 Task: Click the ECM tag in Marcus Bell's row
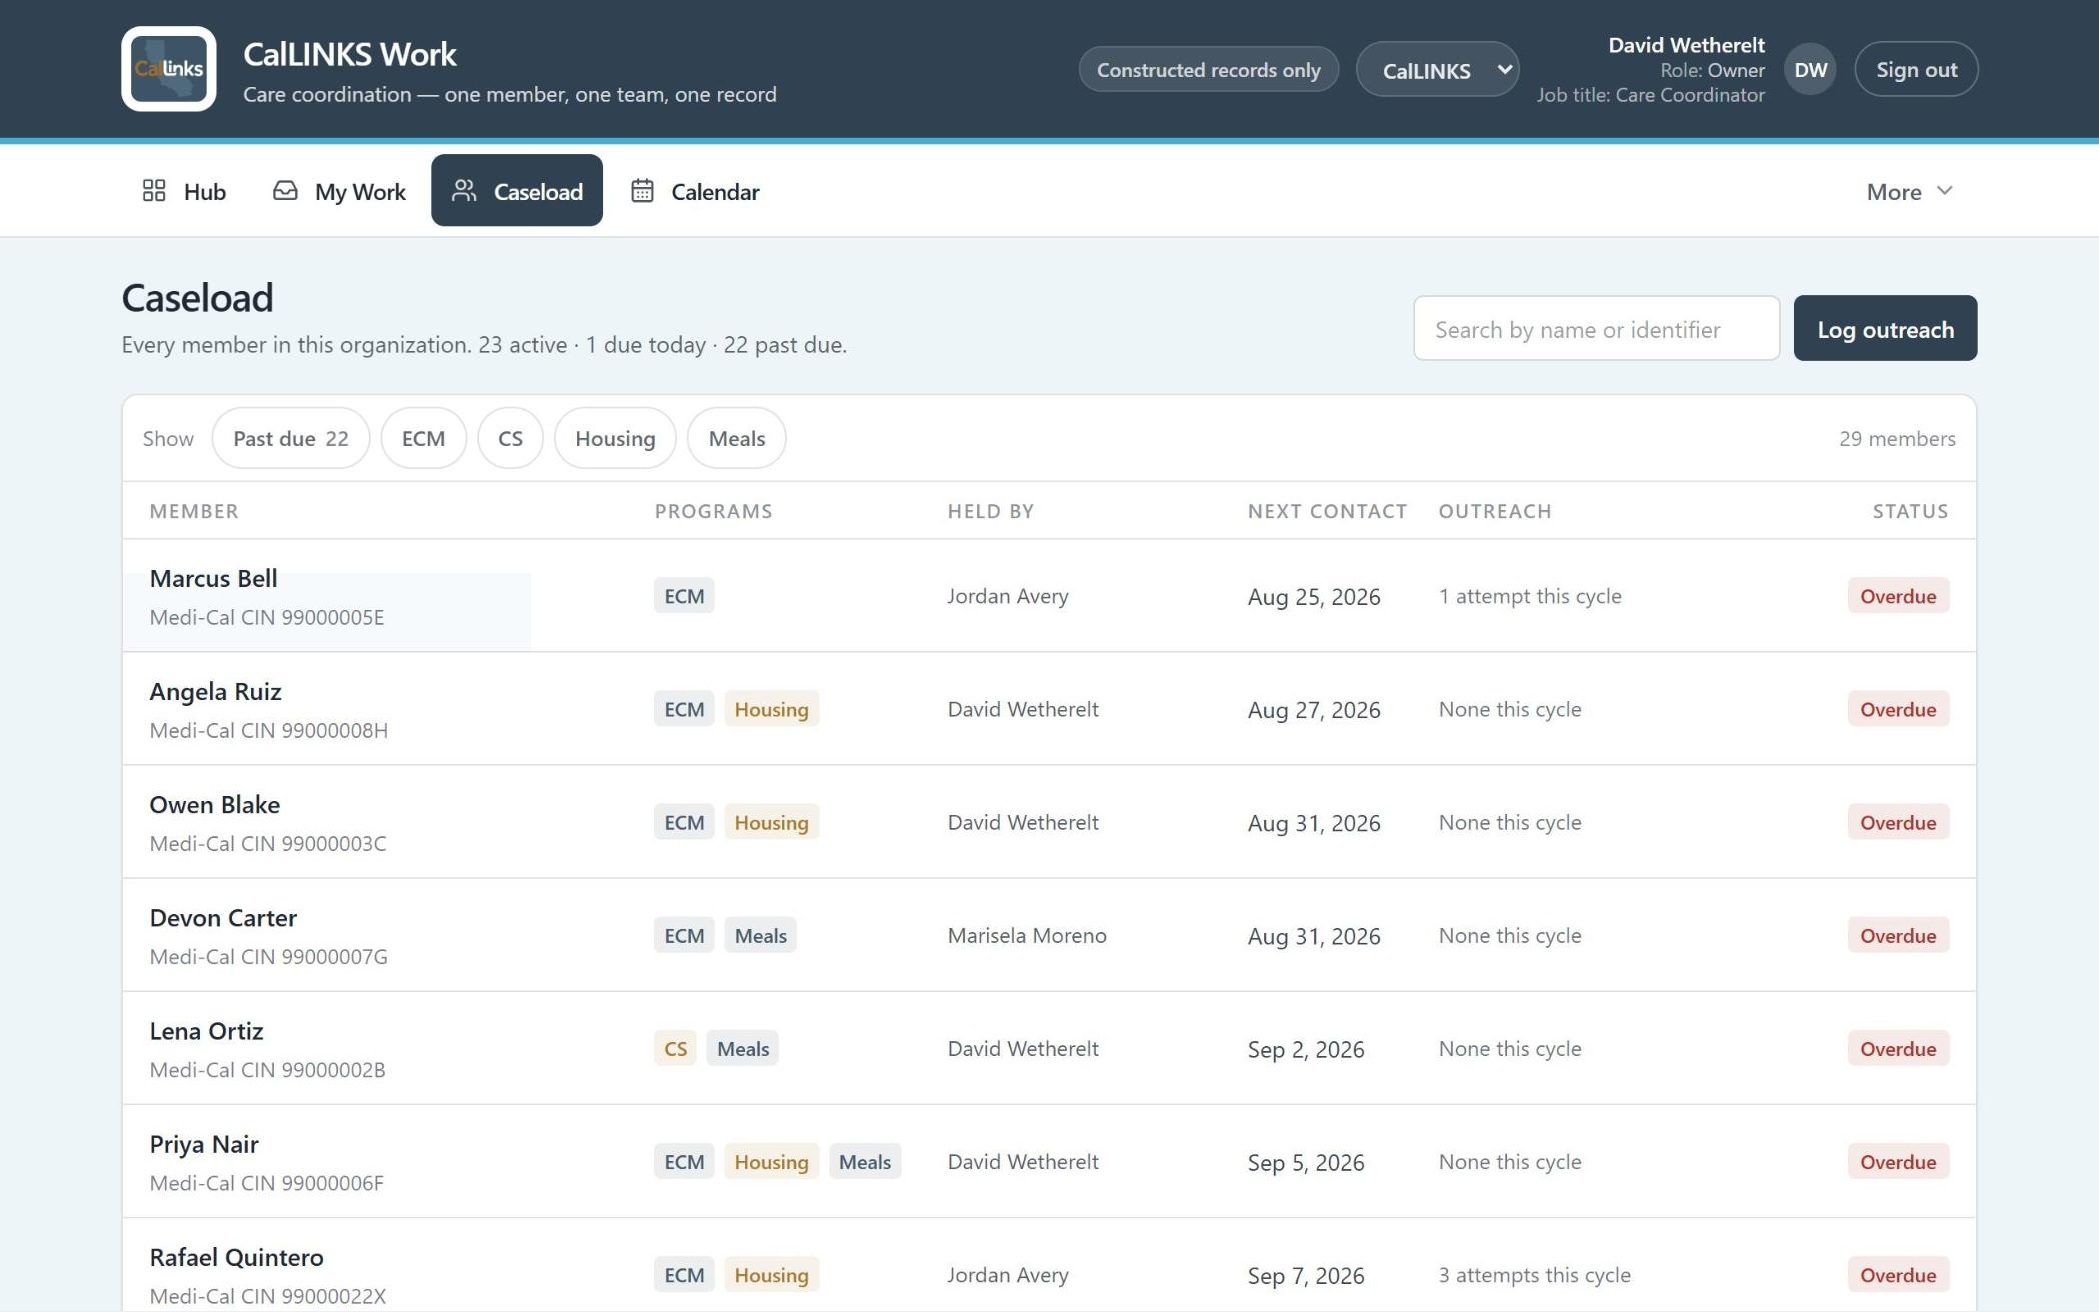click(x=684, y=596)
